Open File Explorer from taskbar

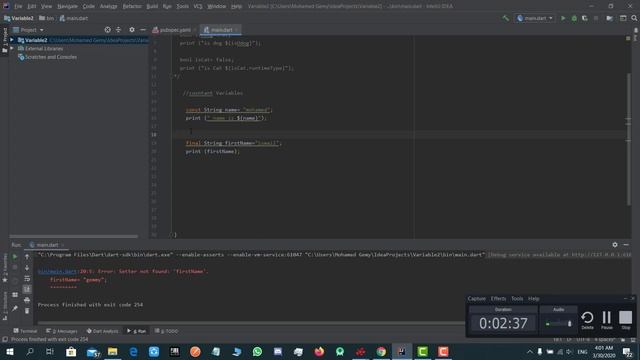coord(113,351)
